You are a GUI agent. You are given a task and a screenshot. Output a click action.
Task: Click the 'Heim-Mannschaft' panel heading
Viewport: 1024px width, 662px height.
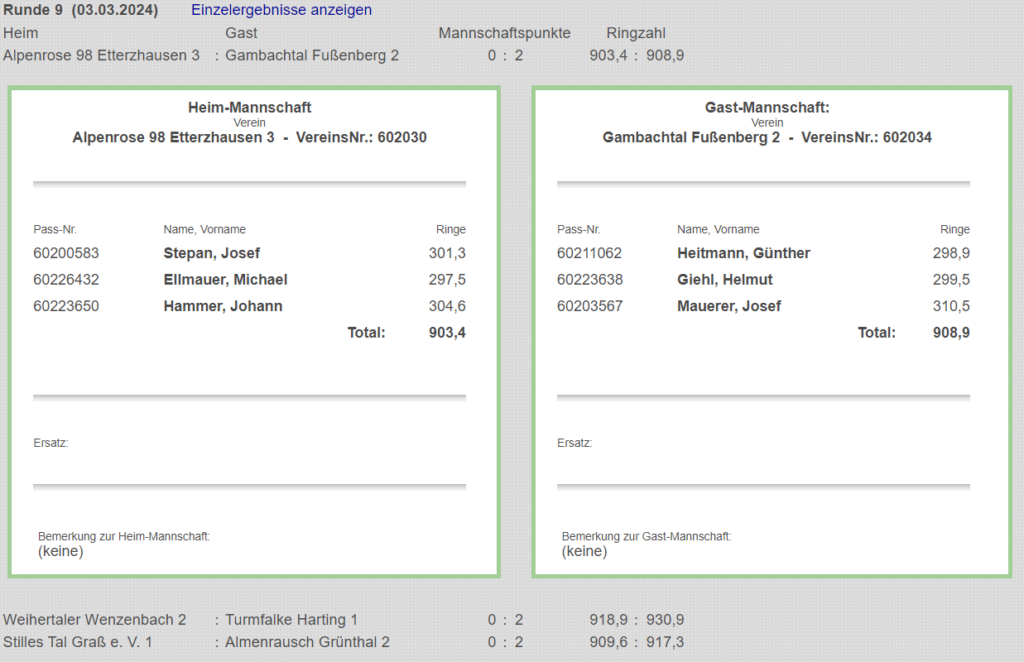click(x=249, y=108)
